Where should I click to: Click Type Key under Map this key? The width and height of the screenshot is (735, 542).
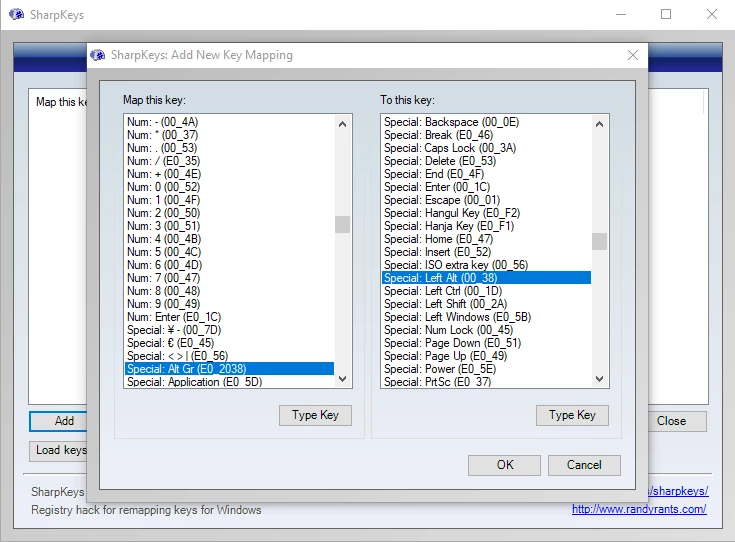[x=315, y=415]
